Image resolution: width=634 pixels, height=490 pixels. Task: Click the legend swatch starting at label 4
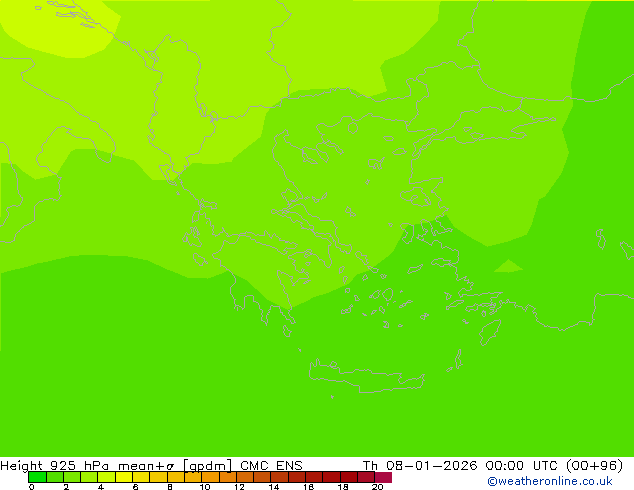(106, 477)
